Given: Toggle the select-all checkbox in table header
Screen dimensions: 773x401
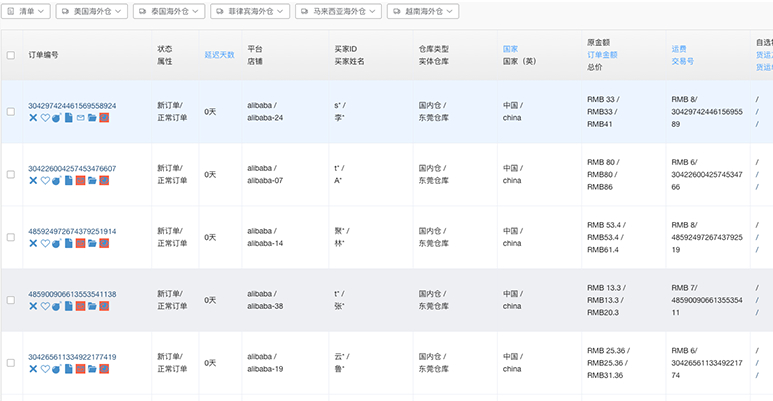Looking at the screenshot, I should pos(10,54).
